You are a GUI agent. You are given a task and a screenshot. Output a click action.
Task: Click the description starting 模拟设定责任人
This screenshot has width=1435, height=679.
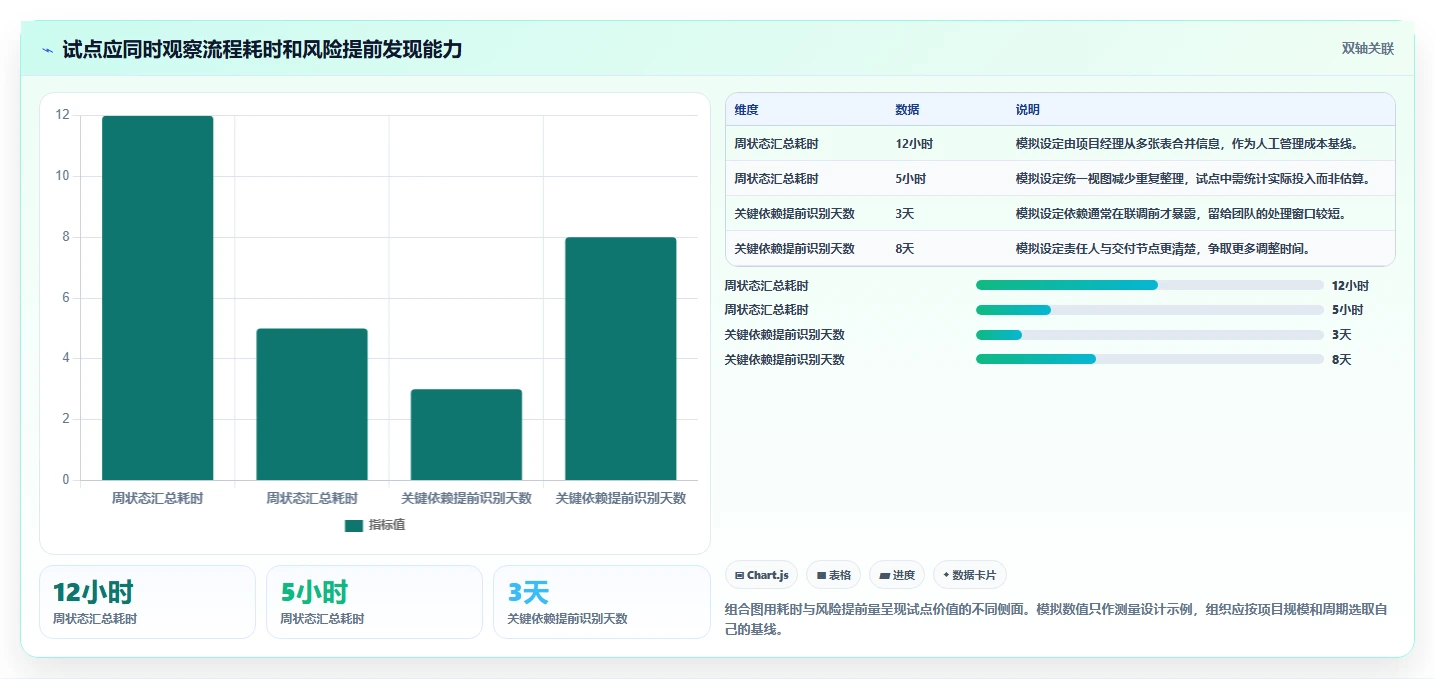coord(1163,249)
